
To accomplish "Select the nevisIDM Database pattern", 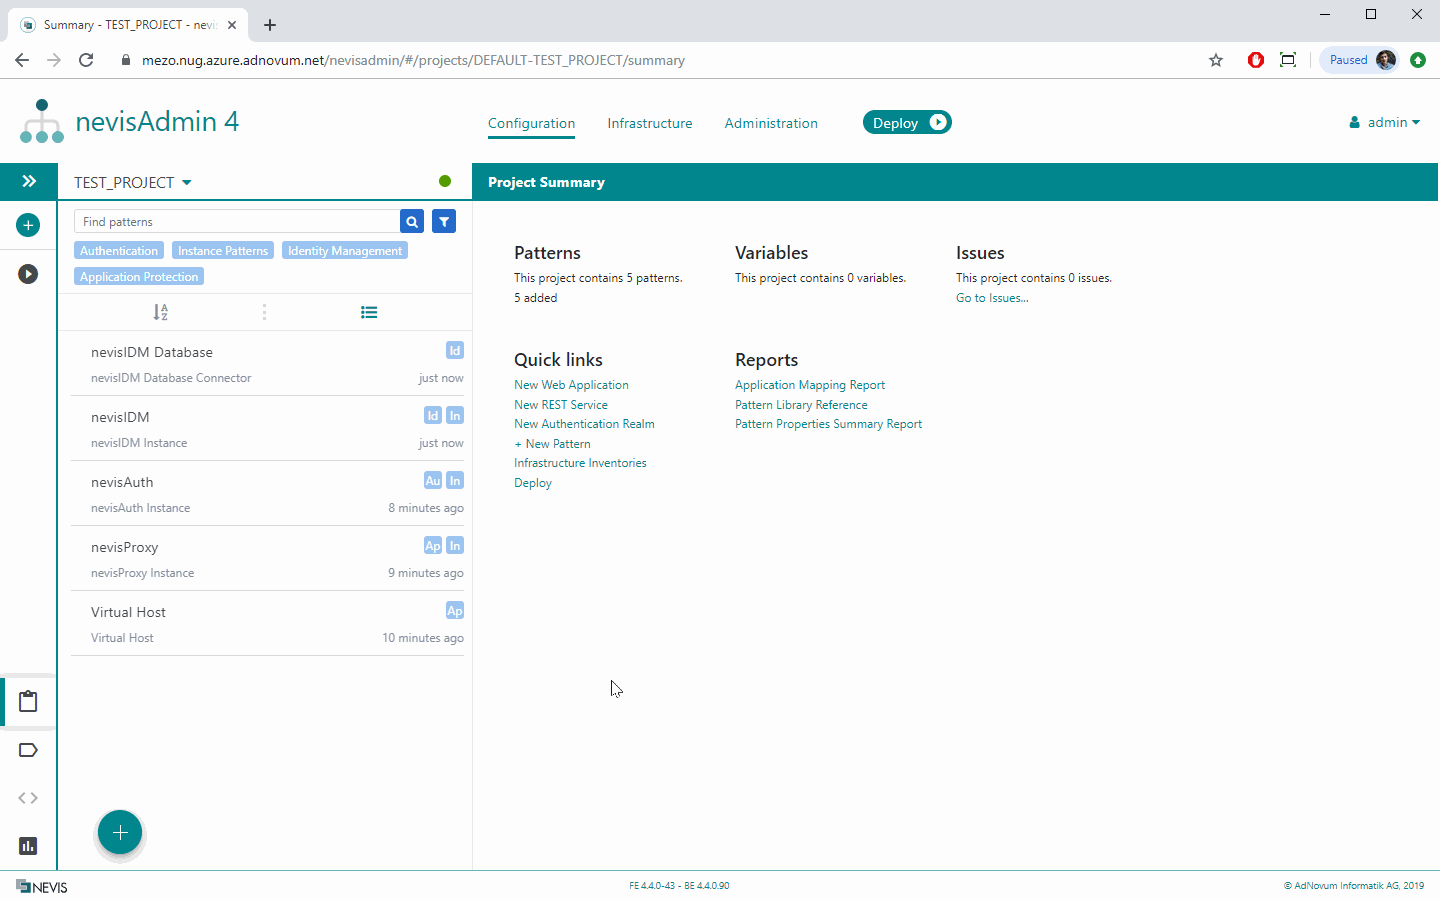I will click(267, 364).
